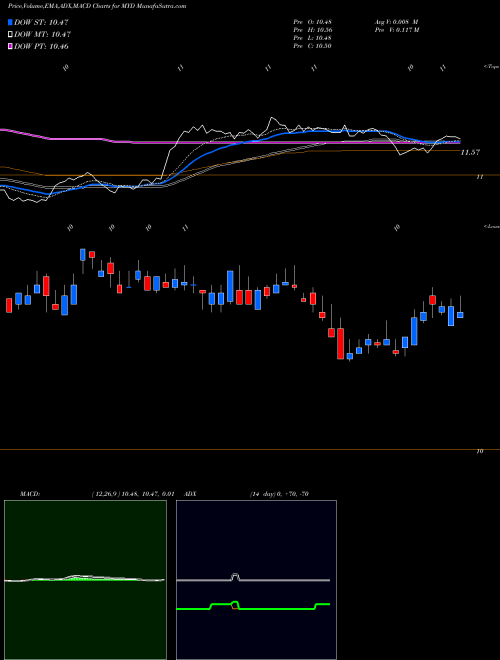Click the MACD (12,26,9) parameter values

pos(132,494)
